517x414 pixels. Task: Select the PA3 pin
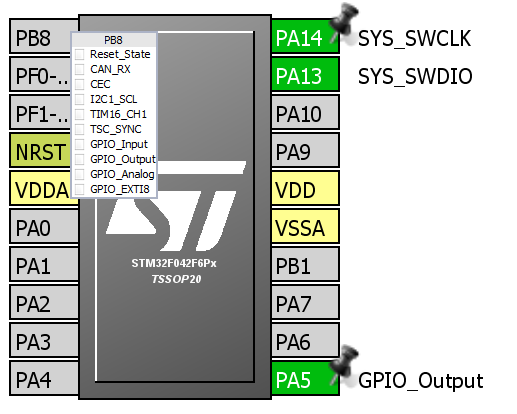point(44,340)
